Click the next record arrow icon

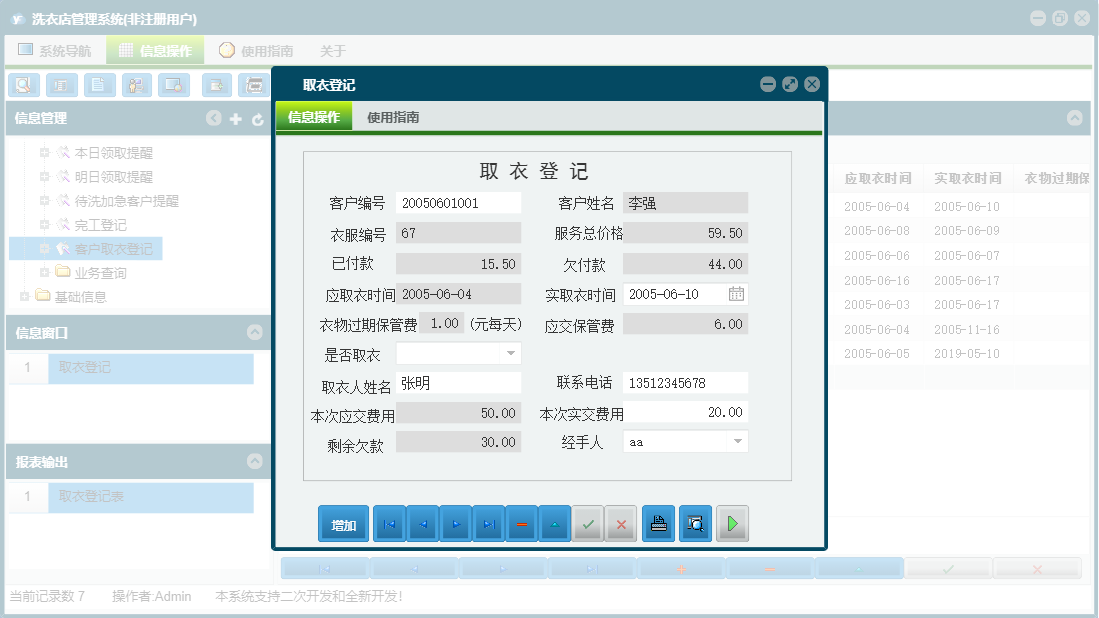(455, 523)
